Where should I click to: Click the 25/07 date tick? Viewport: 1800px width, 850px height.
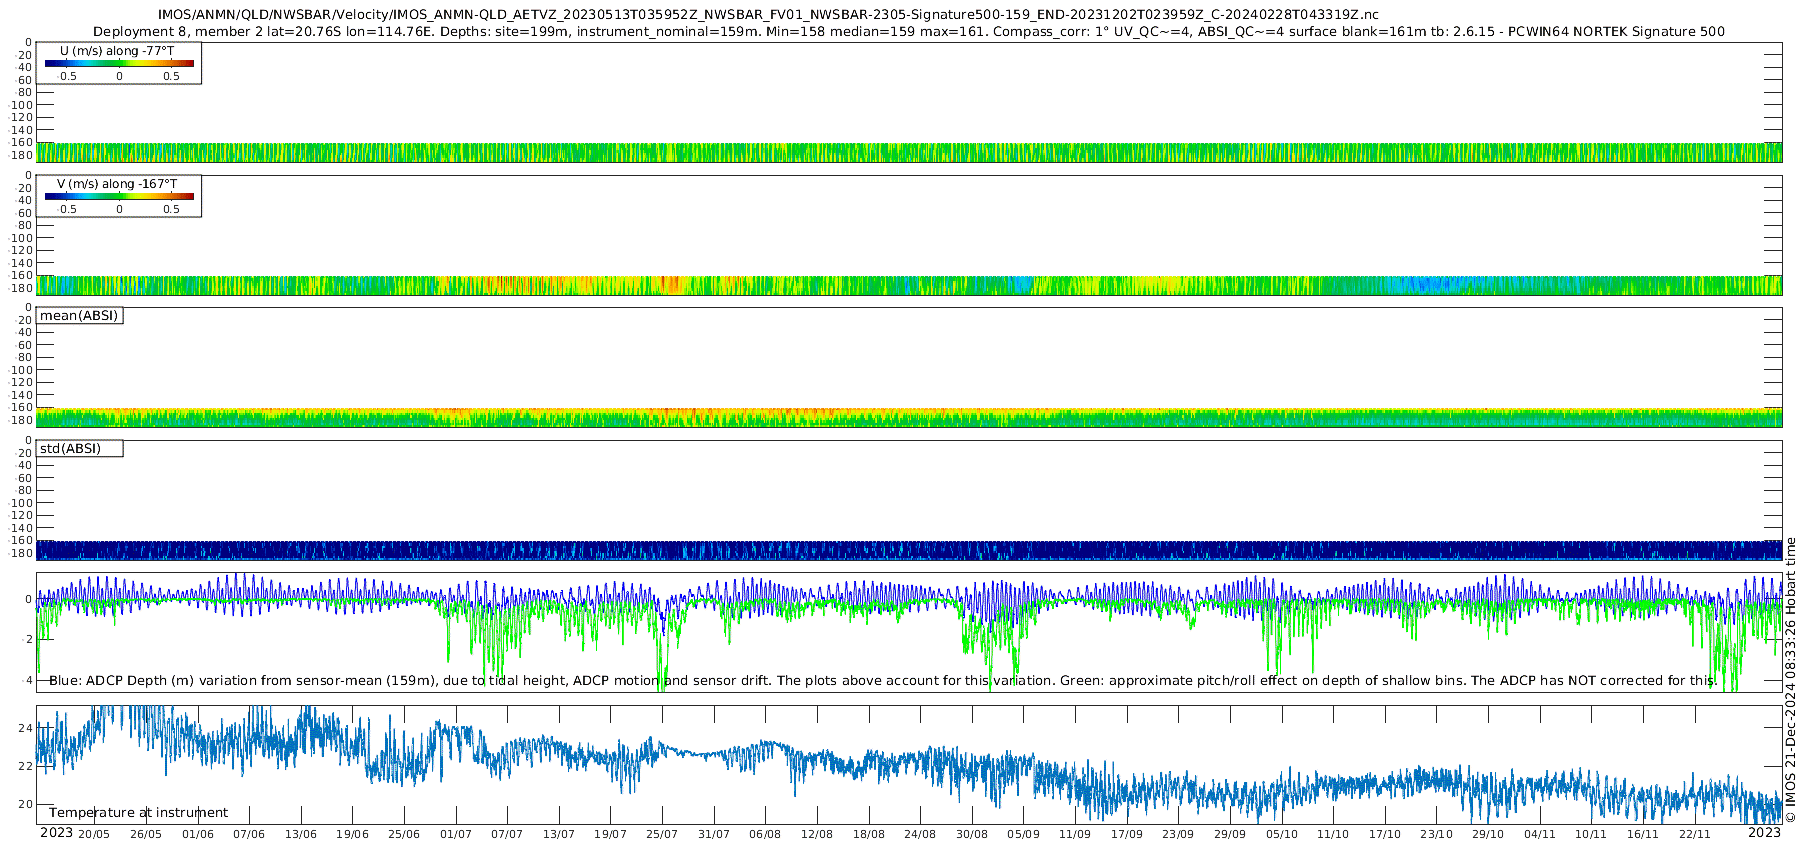point(661,834)
